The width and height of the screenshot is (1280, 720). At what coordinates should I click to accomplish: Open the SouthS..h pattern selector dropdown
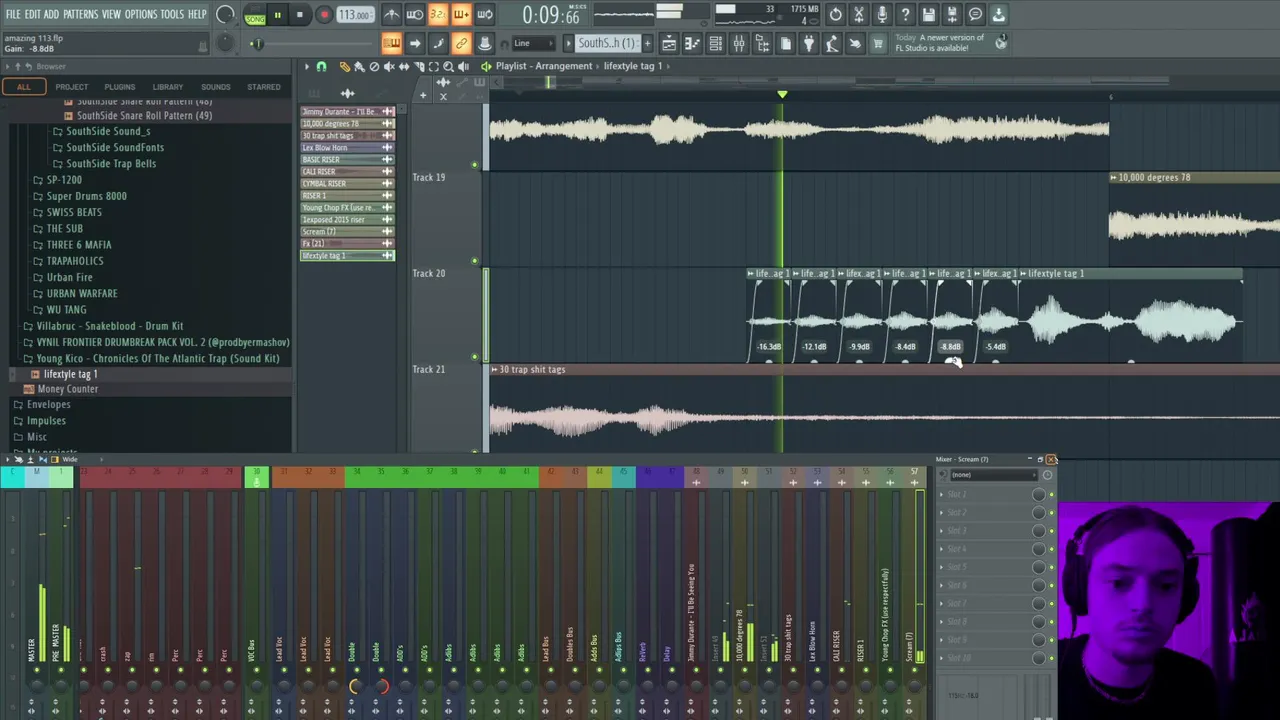pyautogui.click(x=607, y=43)
